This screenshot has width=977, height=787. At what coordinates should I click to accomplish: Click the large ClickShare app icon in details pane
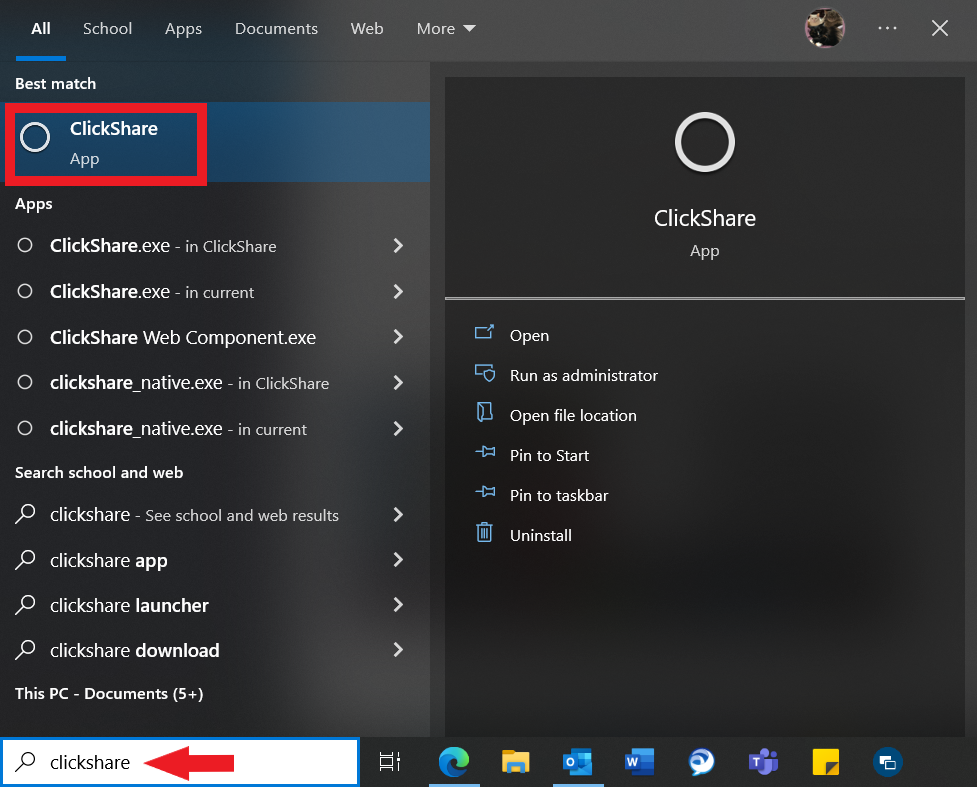click(705, 142)
